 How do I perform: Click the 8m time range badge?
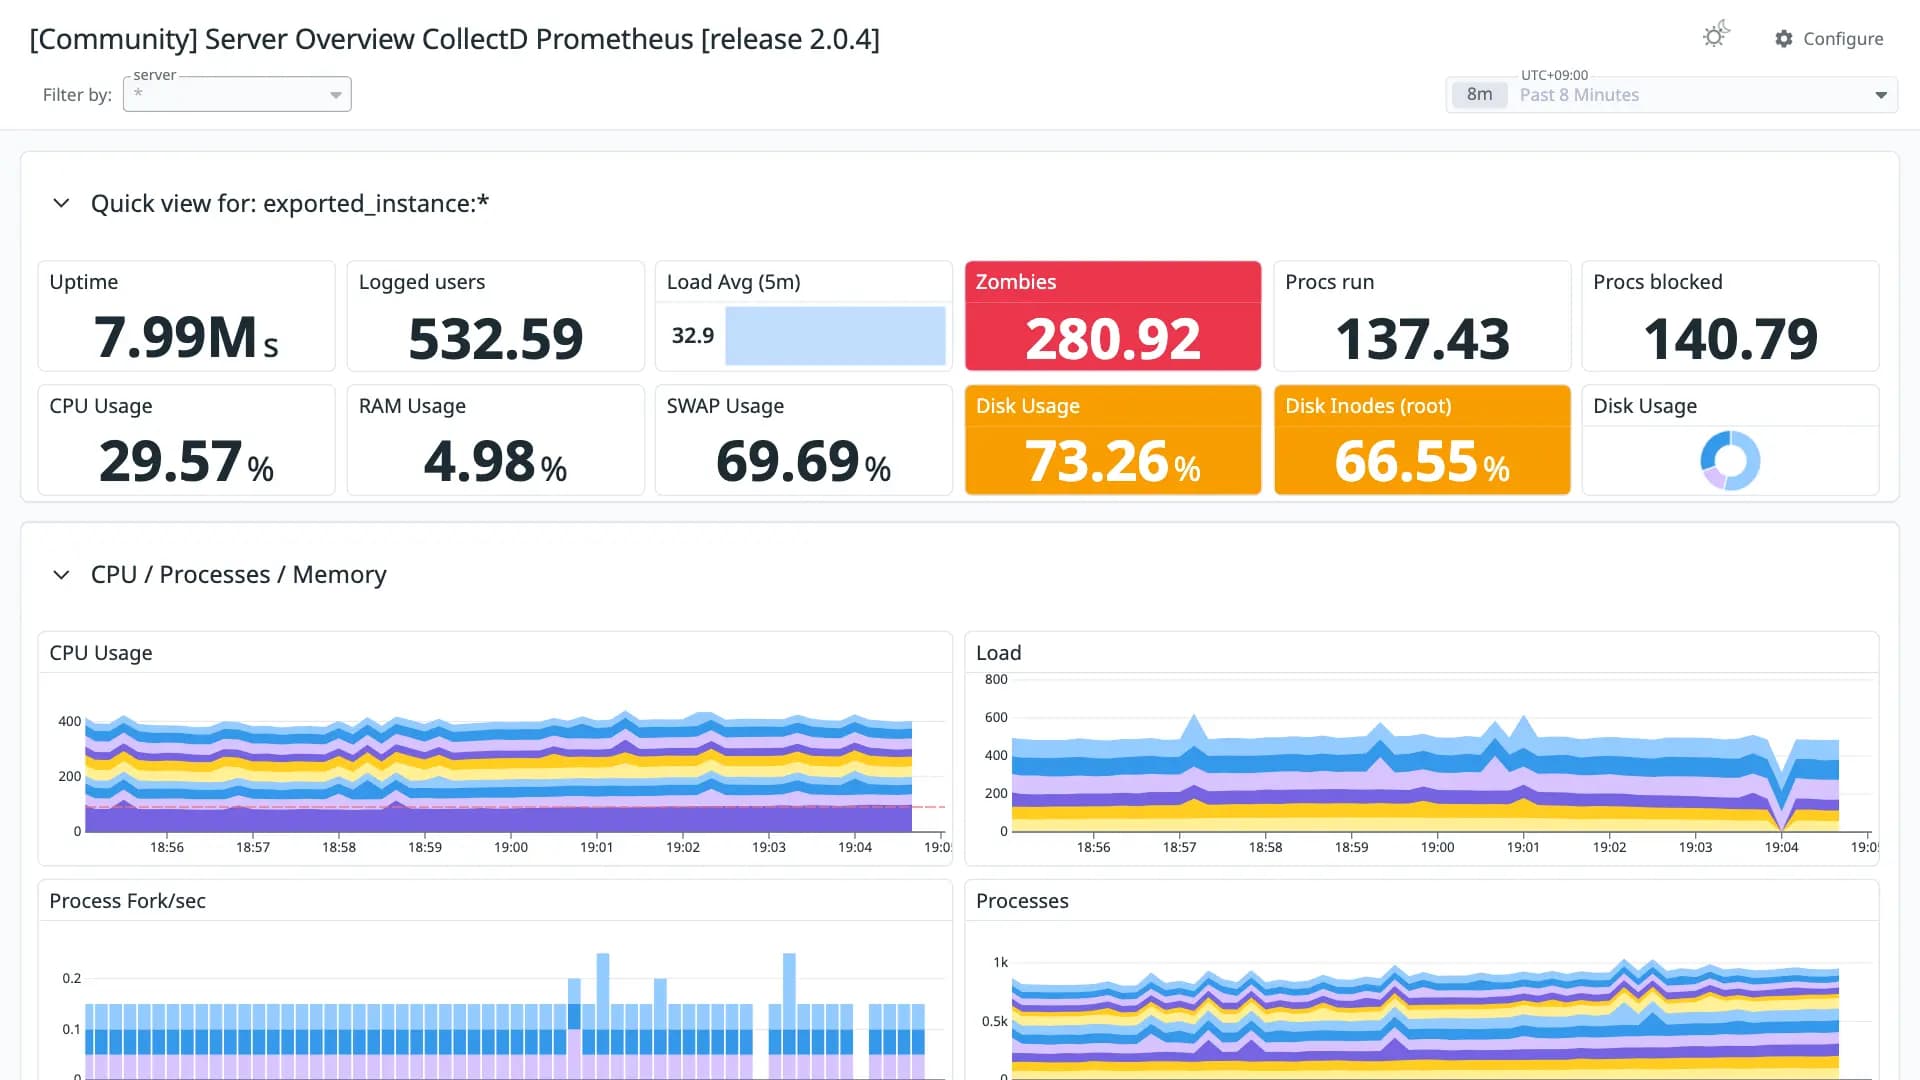point(1479,95)
